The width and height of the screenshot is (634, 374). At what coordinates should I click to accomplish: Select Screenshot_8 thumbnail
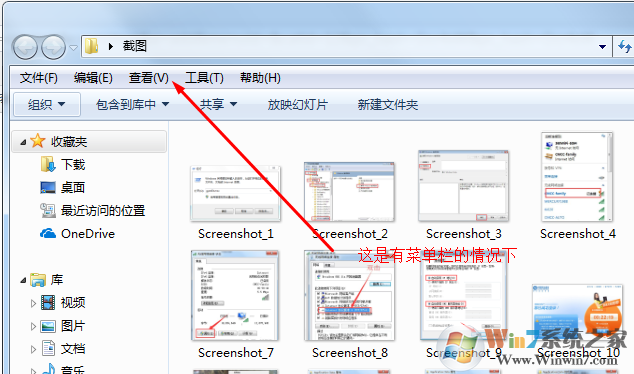349,296
